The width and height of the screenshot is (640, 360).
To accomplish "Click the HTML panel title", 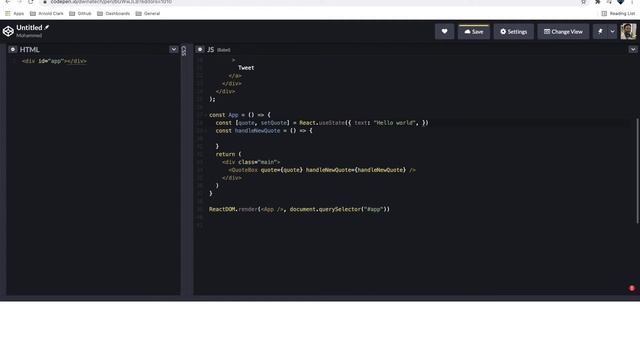I will pos(29,49).
